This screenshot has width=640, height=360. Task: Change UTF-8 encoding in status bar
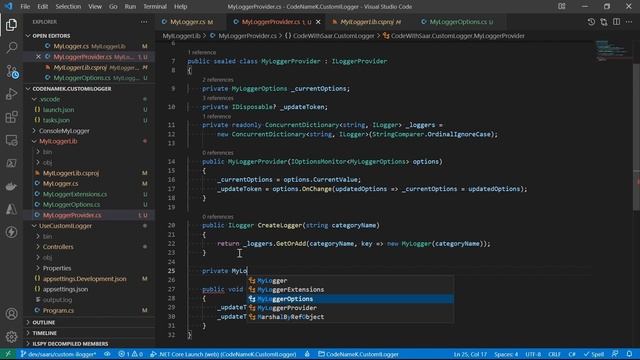[x=533, y=354]
